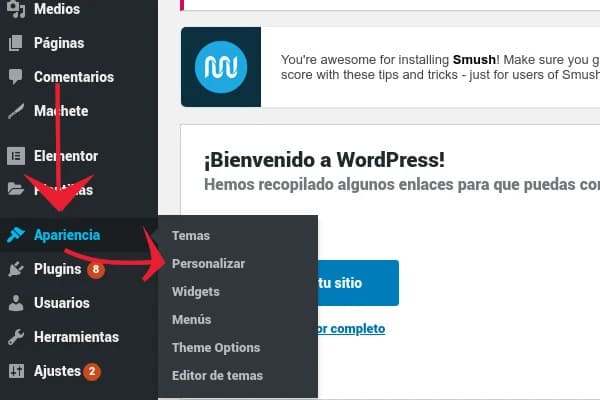The height and width of the screenshot is (400, 600).
Task: Open the Plugins menu item
Action: [57, 269]
